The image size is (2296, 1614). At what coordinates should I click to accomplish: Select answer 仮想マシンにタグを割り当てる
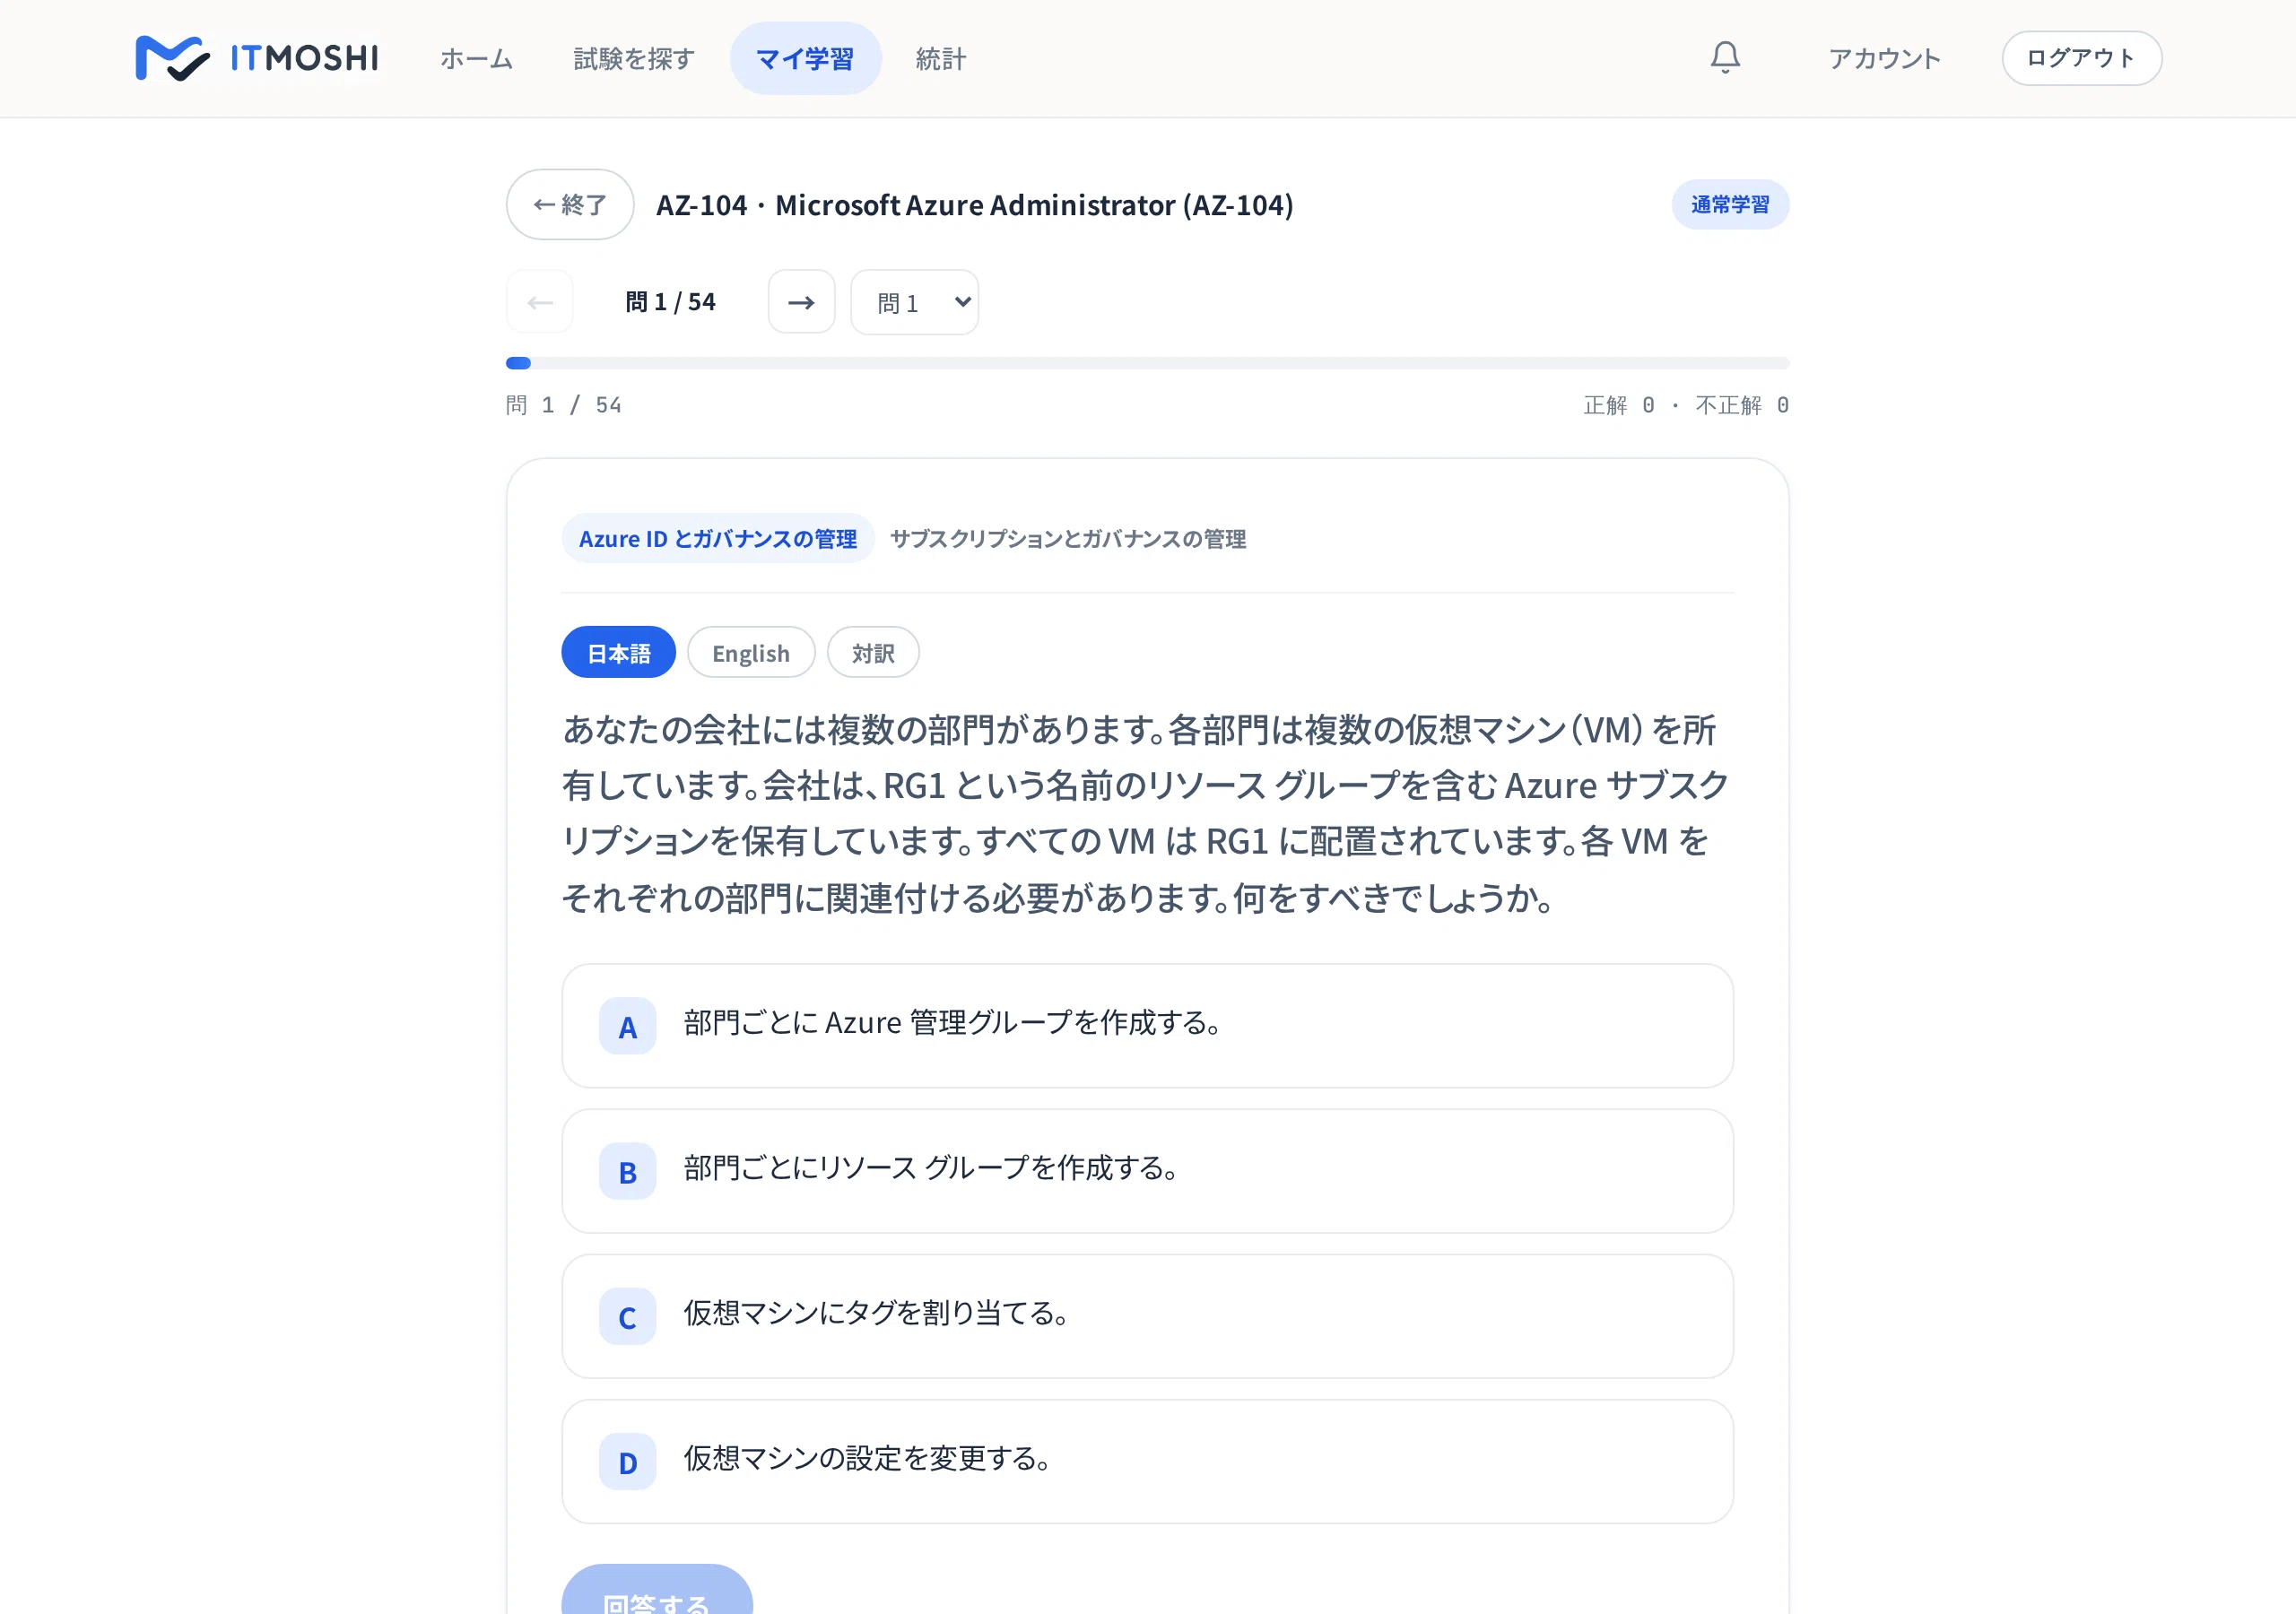tap(1147, 1316)
